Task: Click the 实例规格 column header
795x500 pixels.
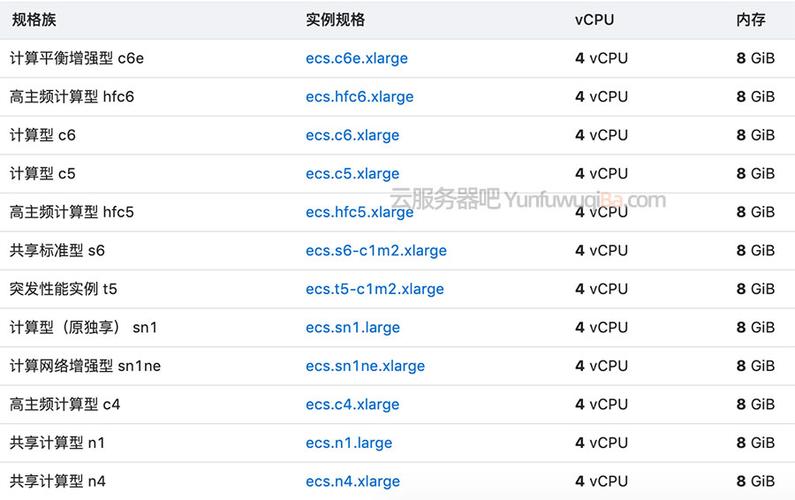Action: coord(335,20)
